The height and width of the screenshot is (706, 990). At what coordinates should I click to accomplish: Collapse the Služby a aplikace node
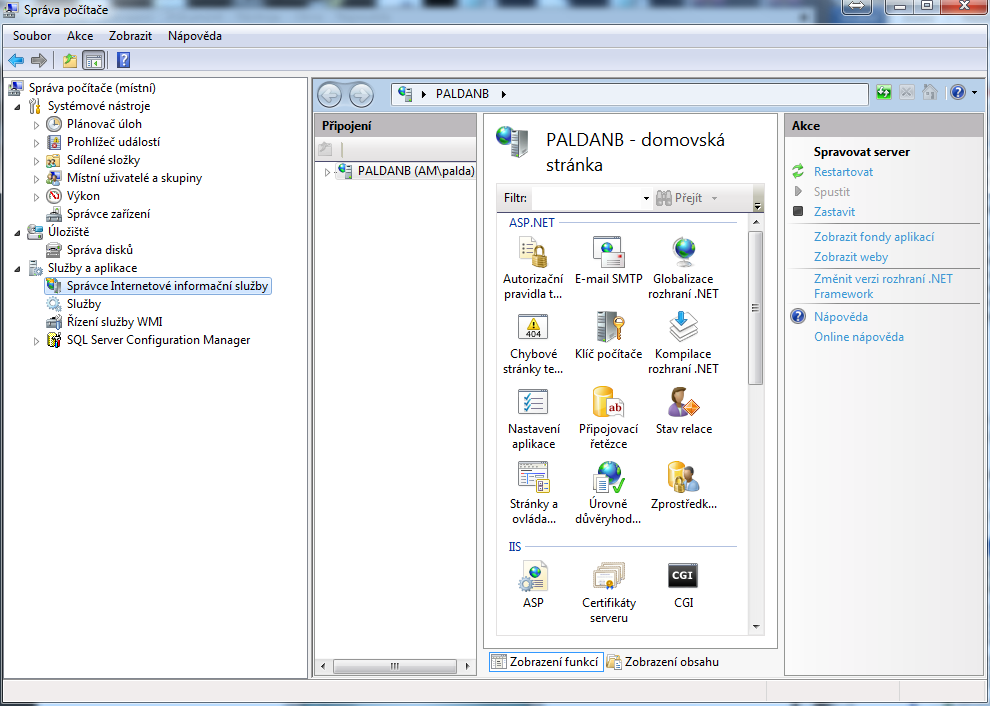(x=18, y=269)
